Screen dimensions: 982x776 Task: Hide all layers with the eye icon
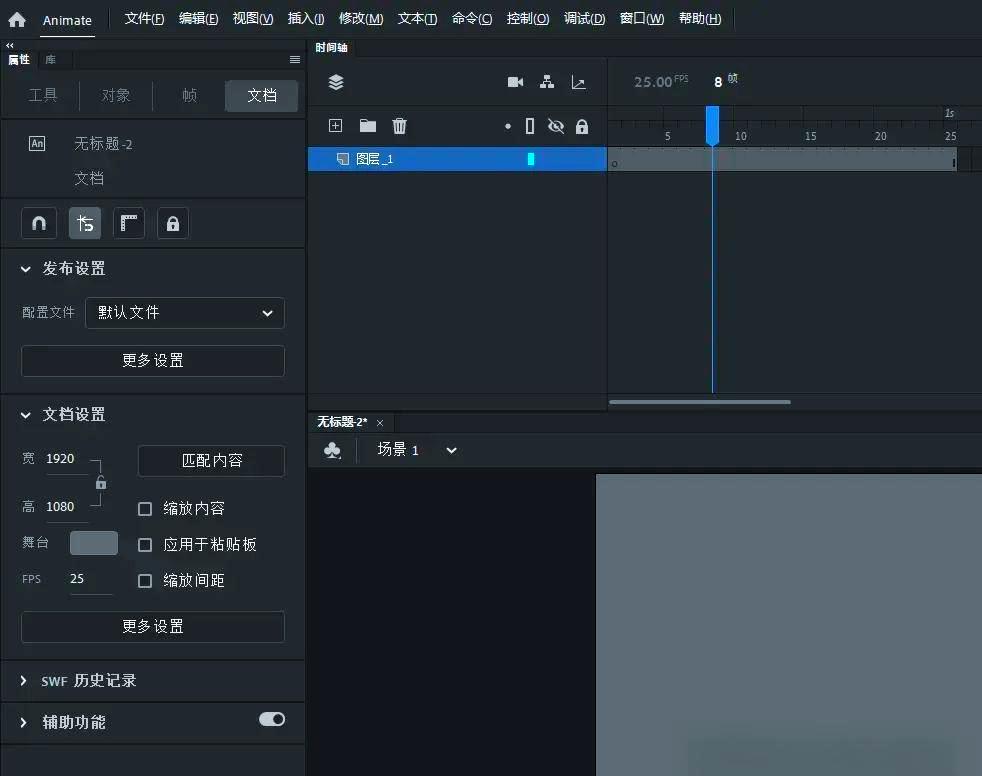tap(556, 126)
